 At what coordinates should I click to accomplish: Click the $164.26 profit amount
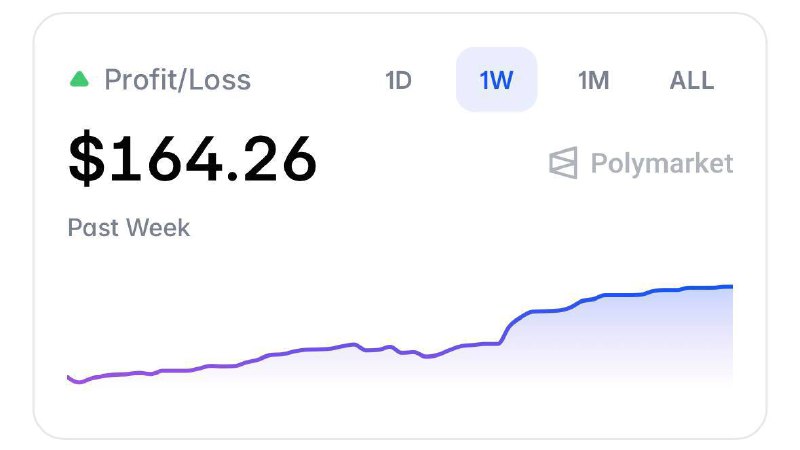(192, 157)
